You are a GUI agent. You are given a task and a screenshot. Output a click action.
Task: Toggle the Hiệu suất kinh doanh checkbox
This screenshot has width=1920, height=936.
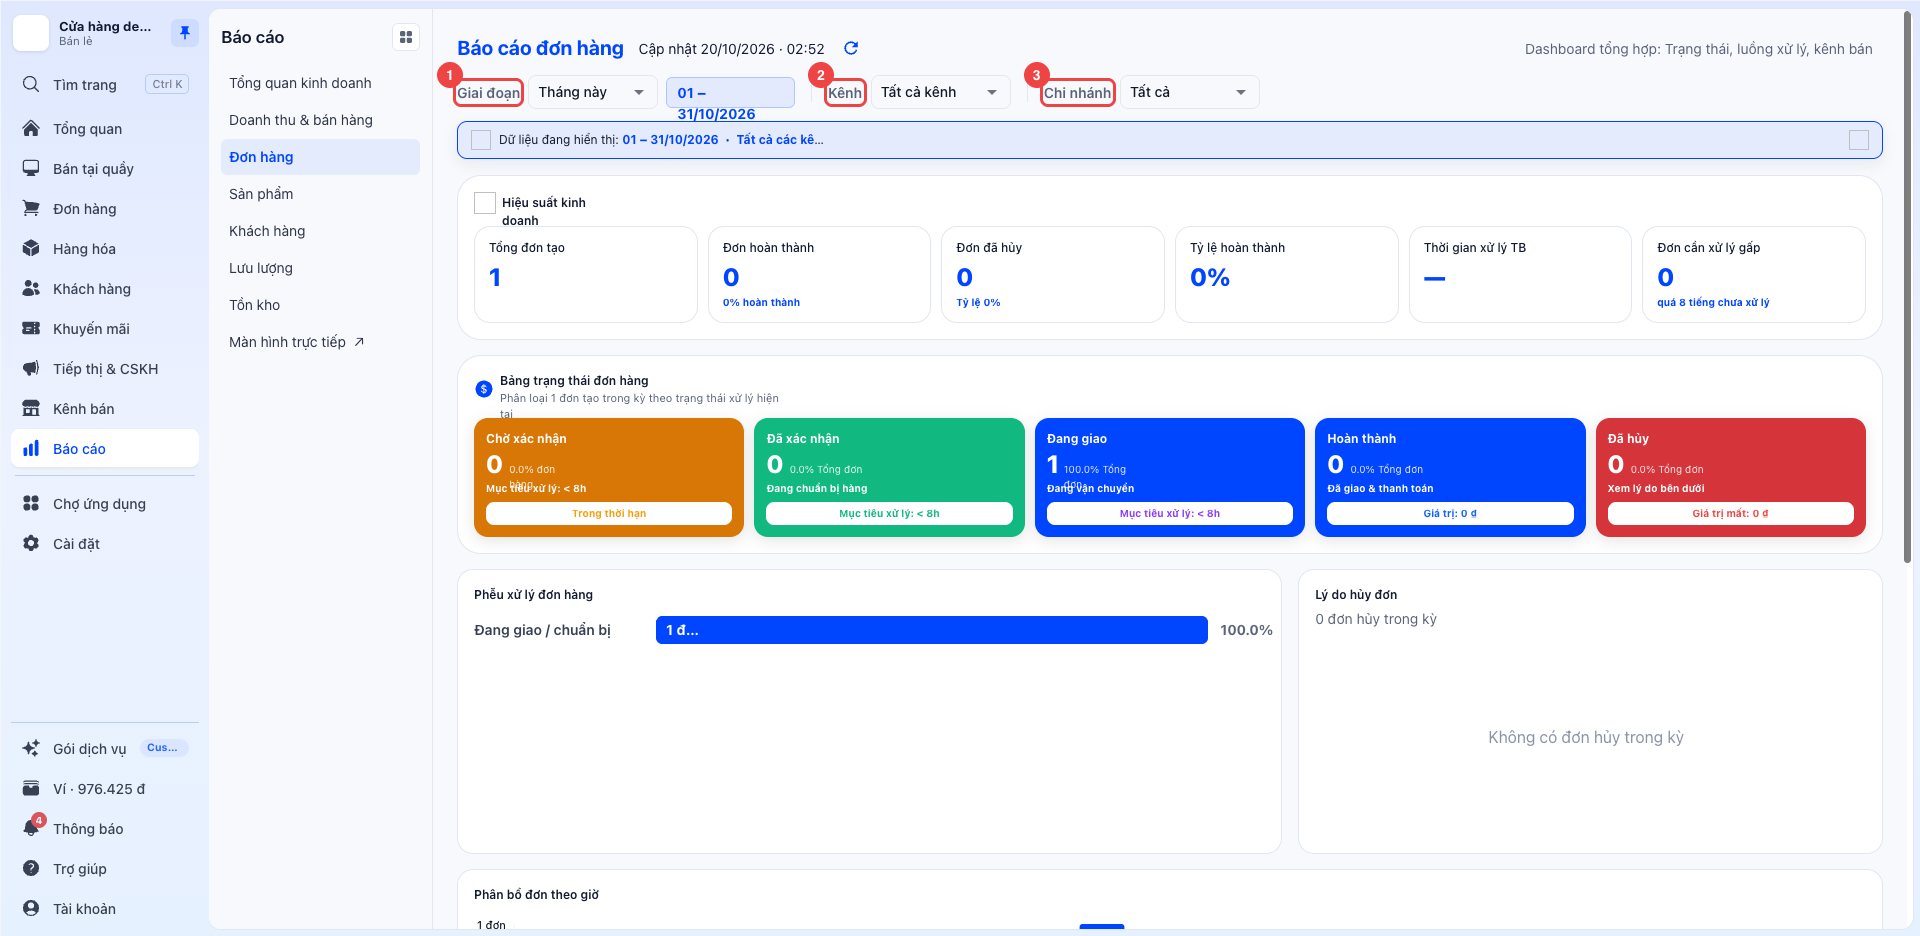point(485,203)
